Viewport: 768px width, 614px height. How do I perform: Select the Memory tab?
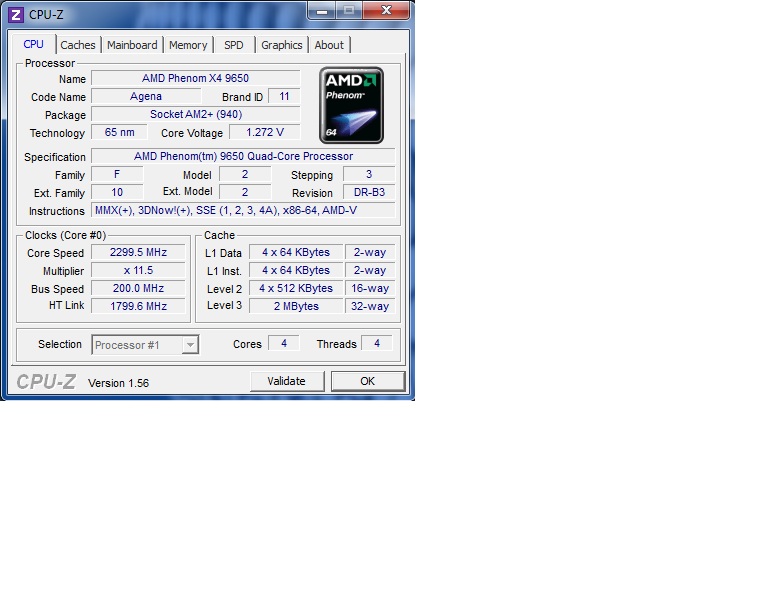tap(188, 45)
